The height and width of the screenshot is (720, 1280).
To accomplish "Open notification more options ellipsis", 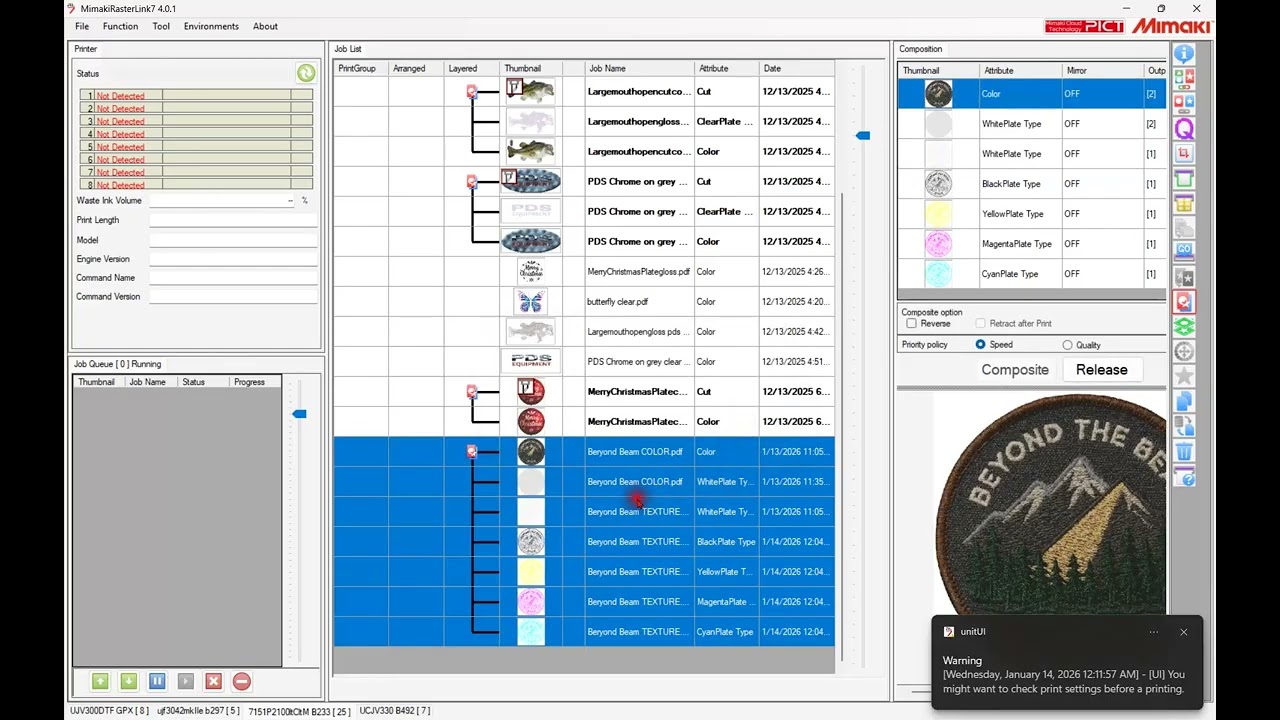I will click(x=1153, y=632).
